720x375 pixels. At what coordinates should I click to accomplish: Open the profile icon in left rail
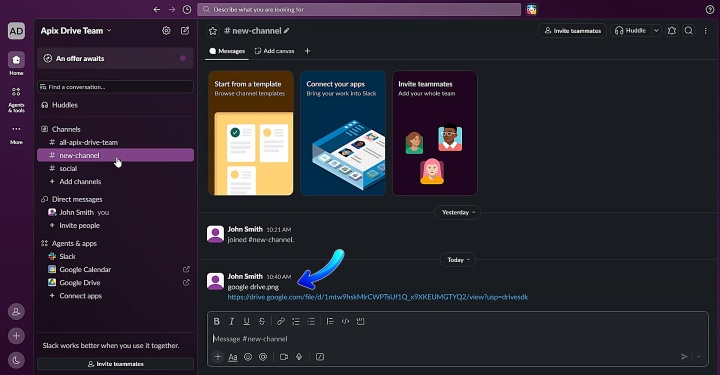16,312
